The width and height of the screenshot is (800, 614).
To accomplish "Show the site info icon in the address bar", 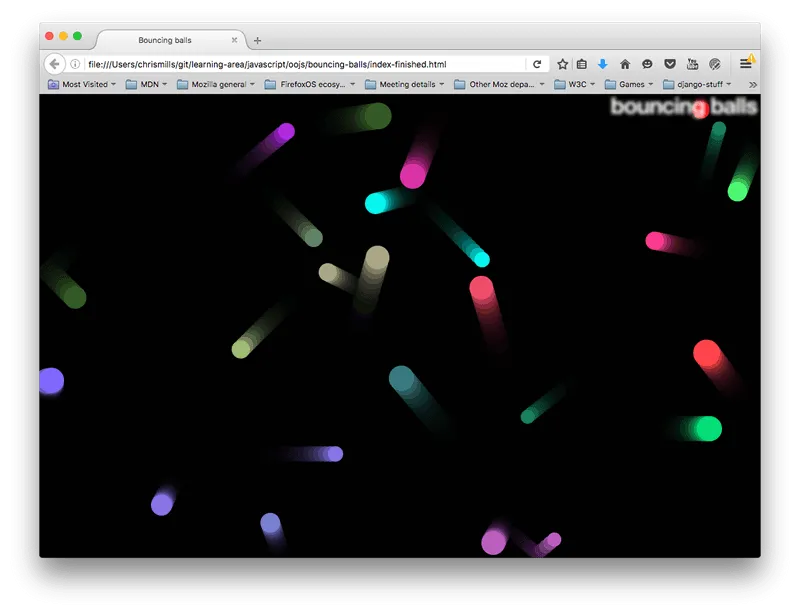I will coord(75,64).
